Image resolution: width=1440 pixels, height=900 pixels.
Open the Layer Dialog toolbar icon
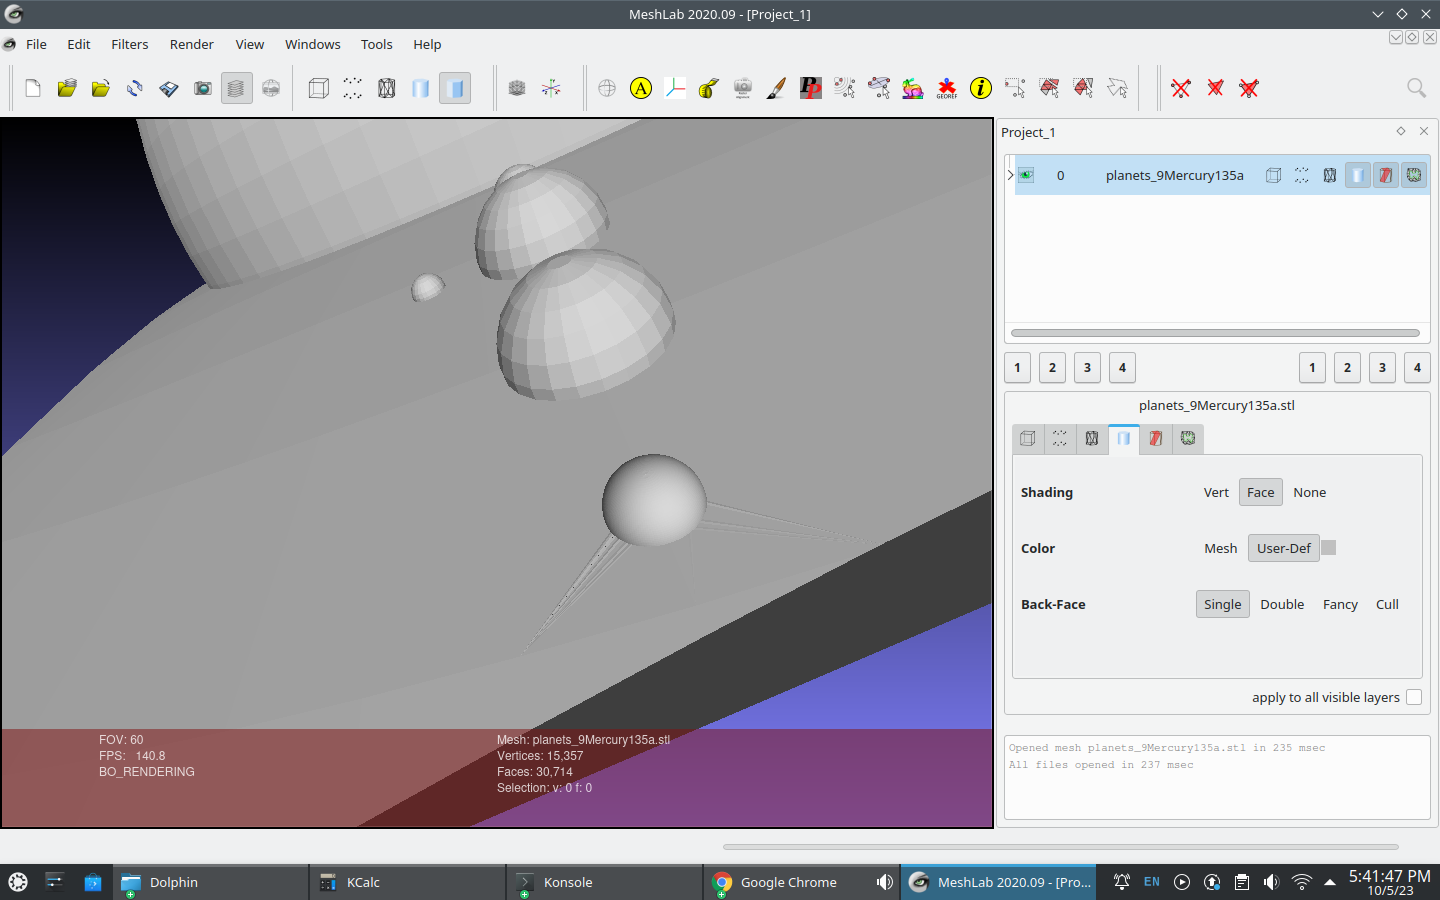pyautogui.click(x=236, y=88)
